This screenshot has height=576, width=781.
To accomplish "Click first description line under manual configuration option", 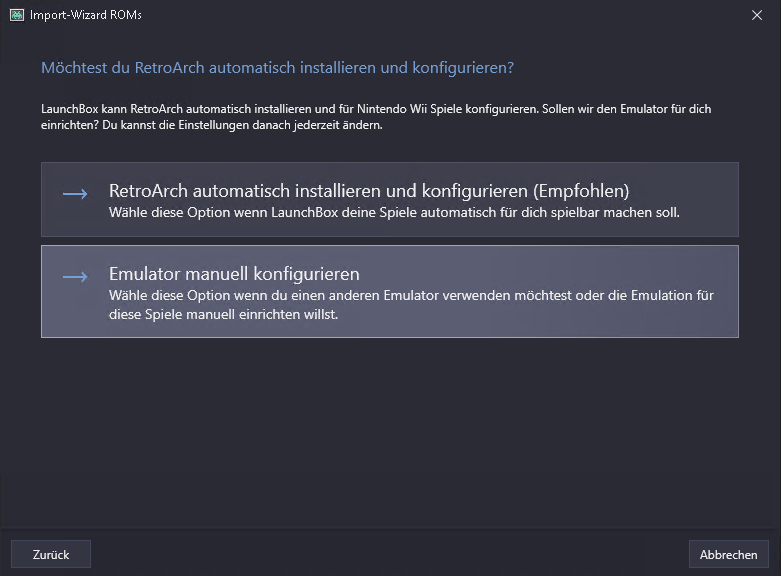I will 410,296.
